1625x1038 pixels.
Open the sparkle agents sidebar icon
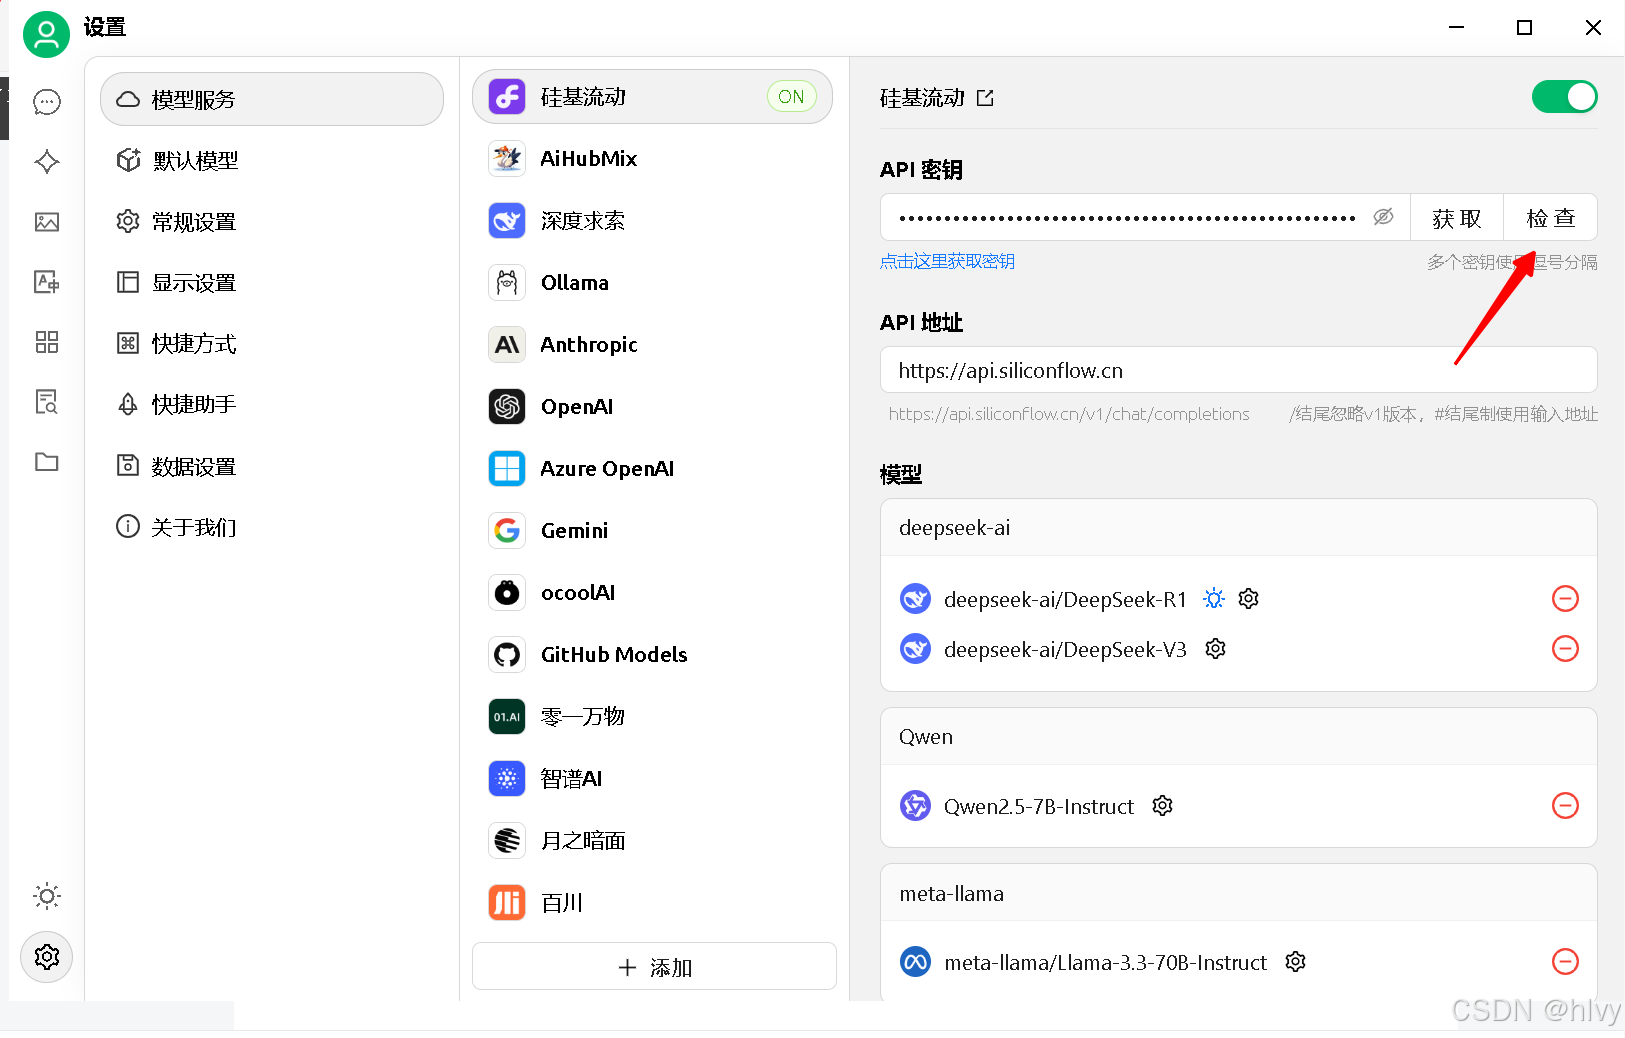tap(47, 162)
